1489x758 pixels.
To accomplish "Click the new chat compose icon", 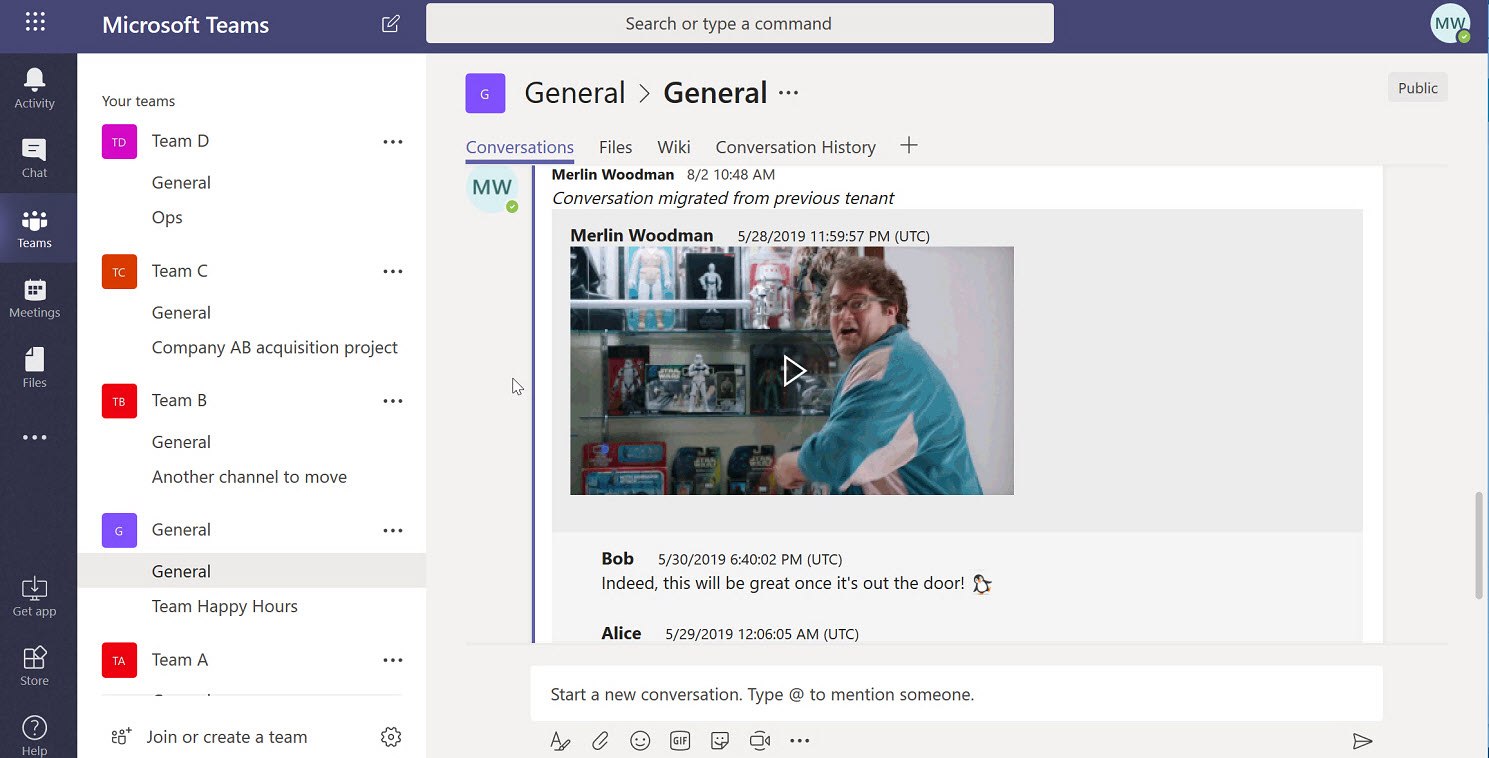I will tap(391, 23).
